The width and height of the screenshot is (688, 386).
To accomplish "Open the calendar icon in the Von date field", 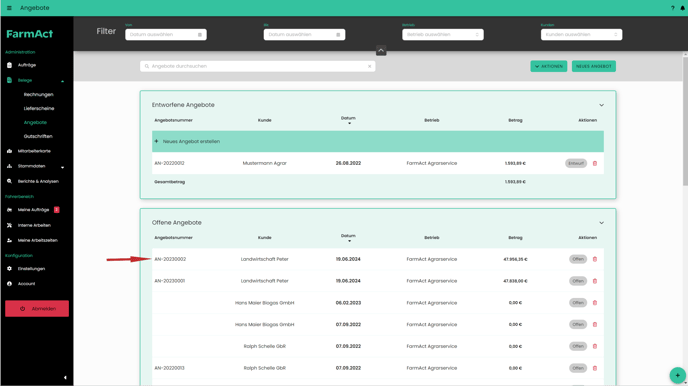I will pyautogui.click(x=200, y=35).
